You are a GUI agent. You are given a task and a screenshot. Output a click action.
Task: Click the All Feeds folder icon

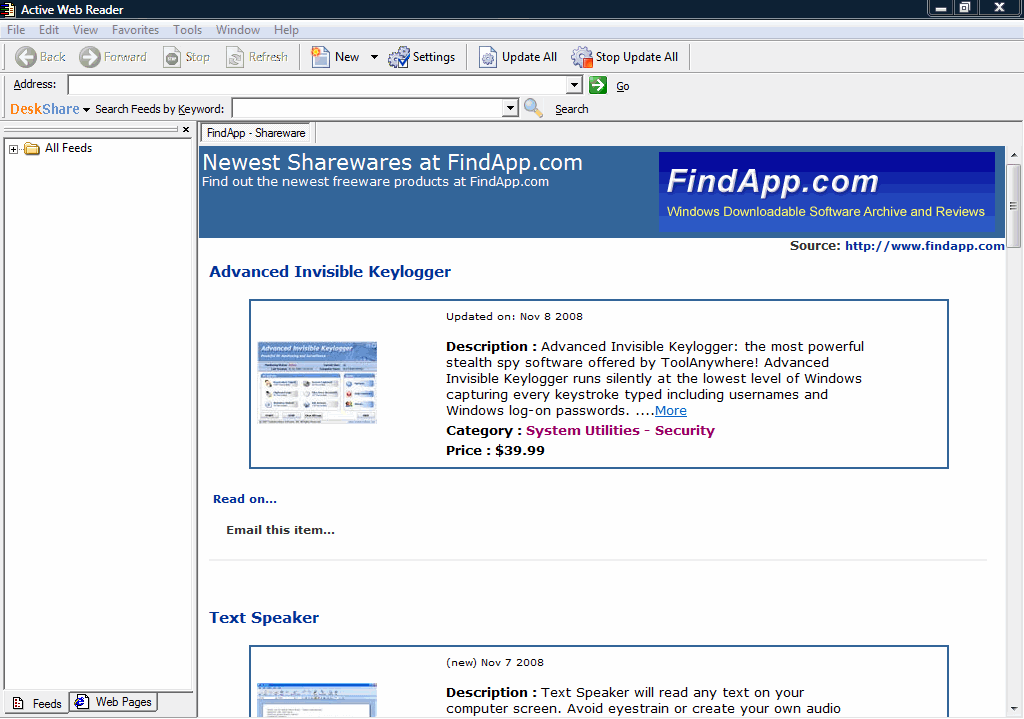(x=32, y=148)
